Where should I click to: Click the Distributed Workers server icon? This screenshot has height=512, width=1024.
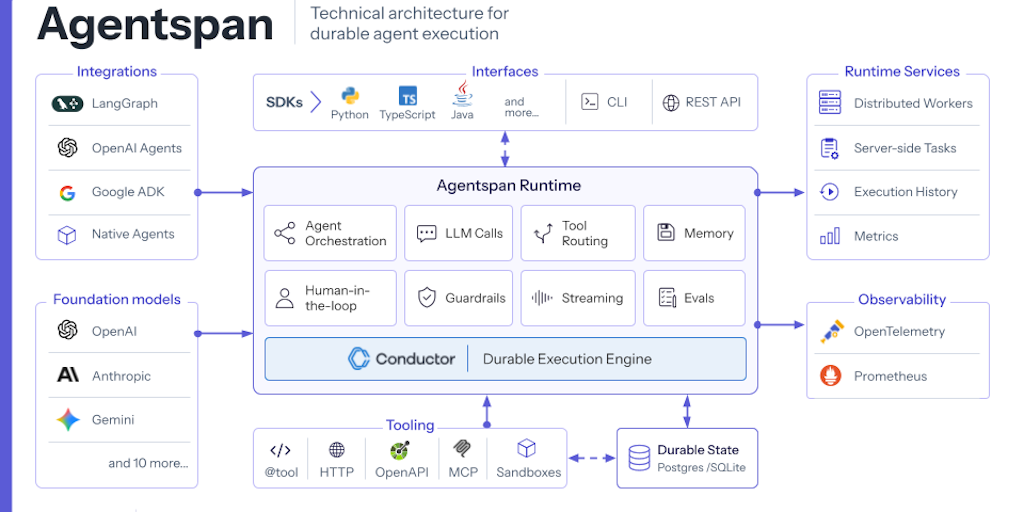pyautogui.click(x=830, y=103)
